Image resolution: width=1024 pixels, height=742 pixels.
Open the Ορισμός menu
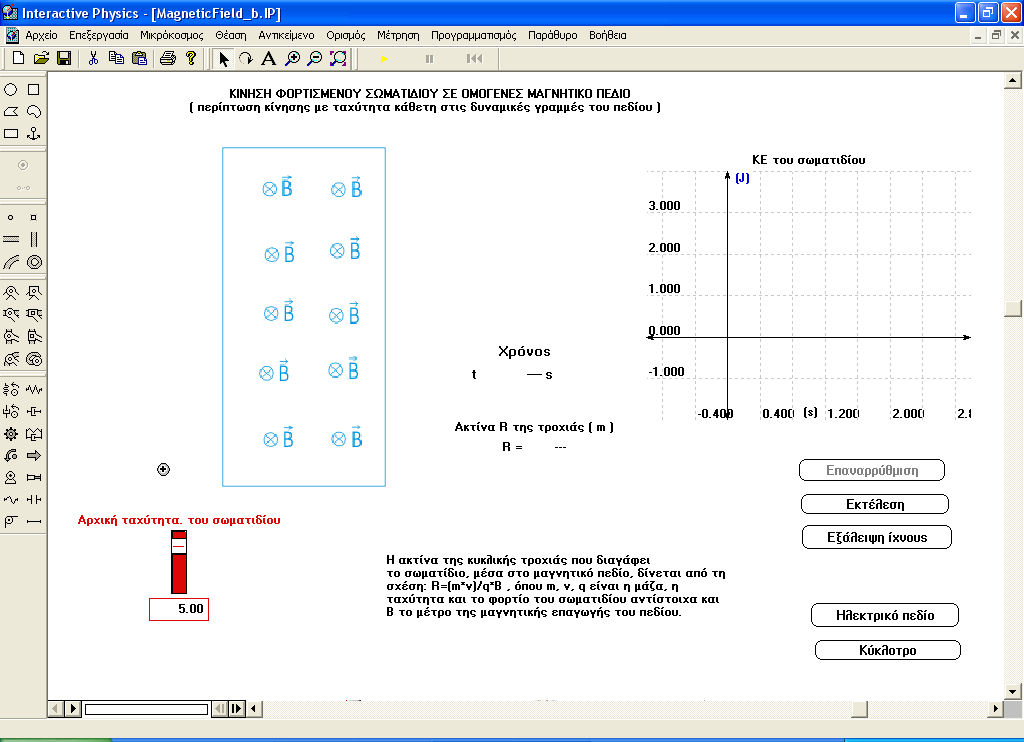tap(345, 35)
